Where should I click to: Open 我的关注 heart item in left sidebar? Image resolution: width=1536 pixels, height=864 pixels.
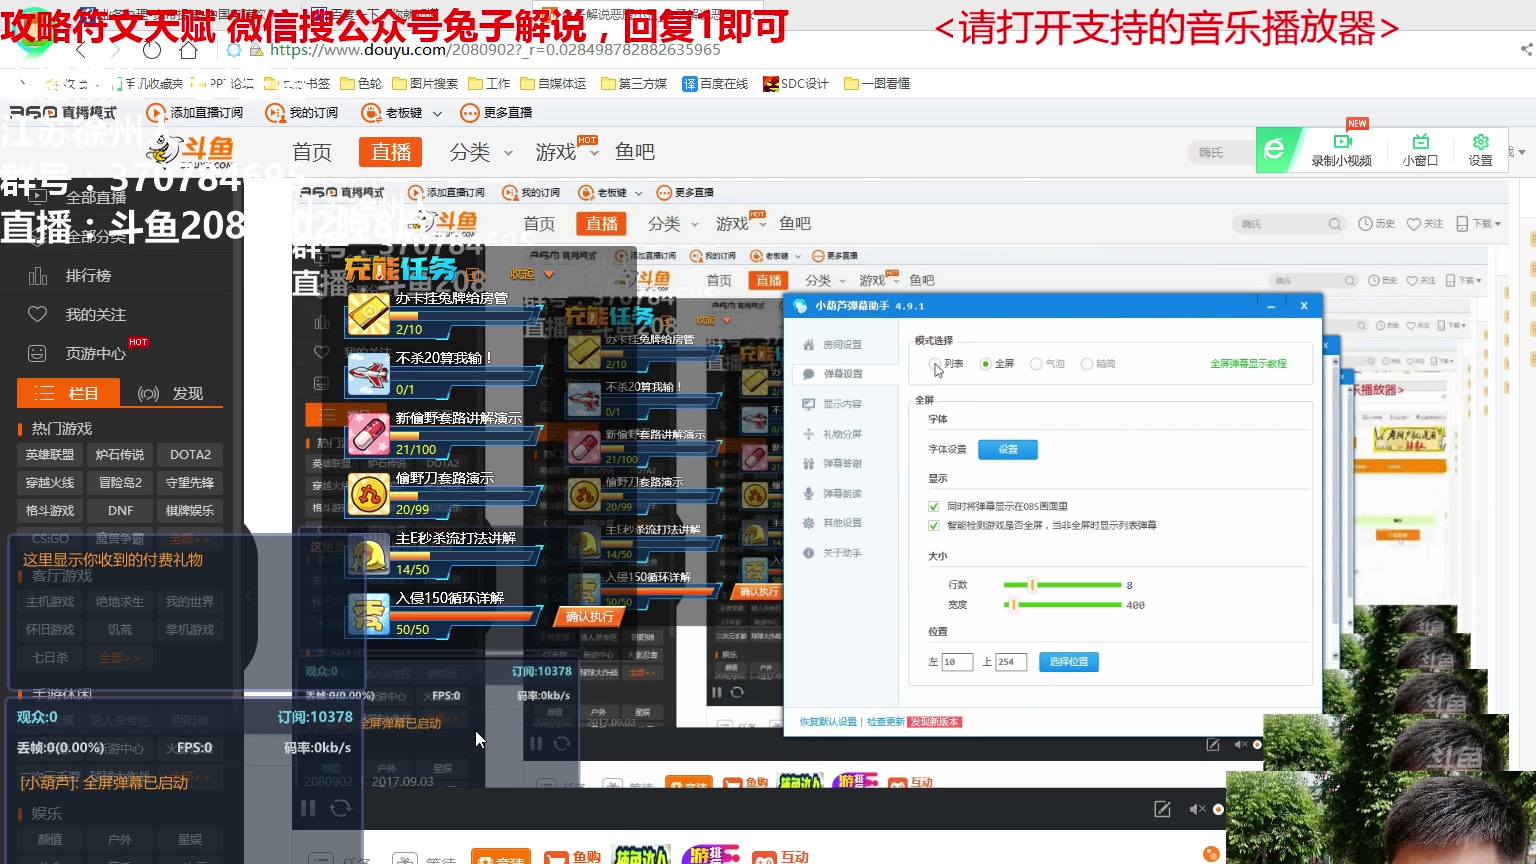pos(37,314)
